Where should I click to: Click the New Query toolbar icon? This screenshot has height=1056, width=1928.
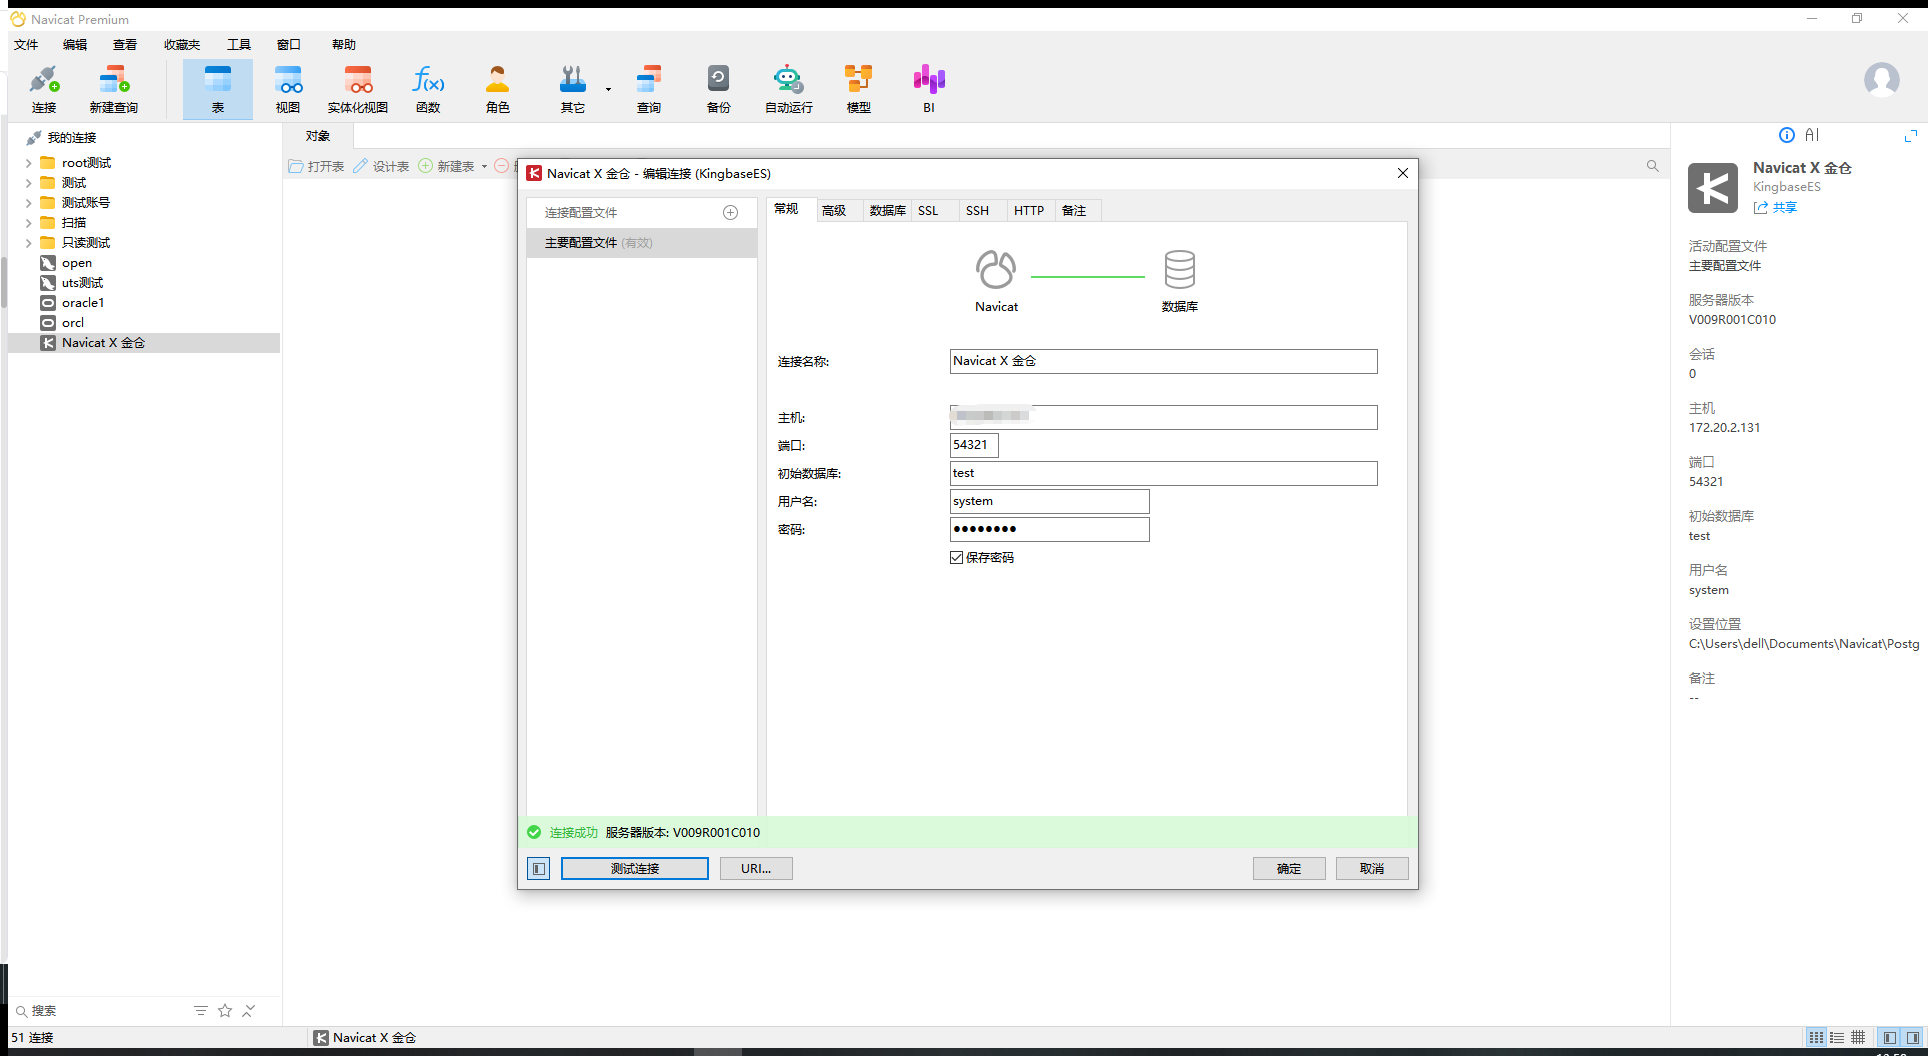click(x=114, y=89)
